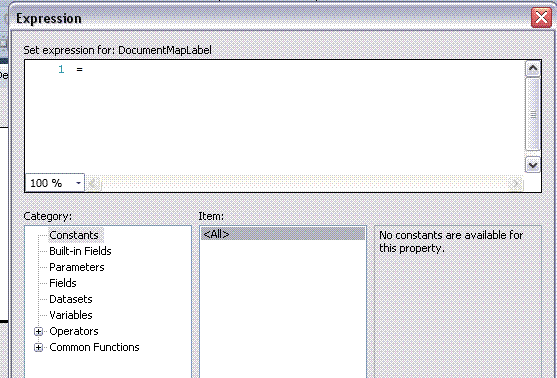Open the 100 % zoom dropdown

pos(79,183)
